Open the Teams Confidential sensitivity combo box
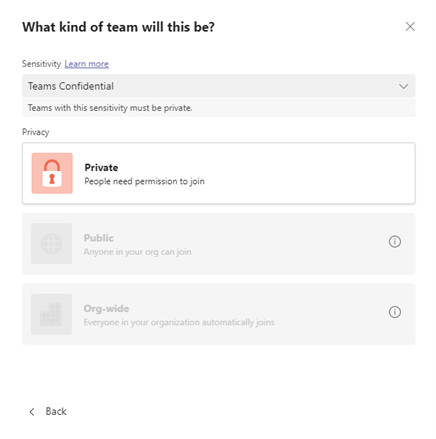Image resolution: width=436 pixels, height=439 pixels. pyautogui.click(x=219, y=86)
